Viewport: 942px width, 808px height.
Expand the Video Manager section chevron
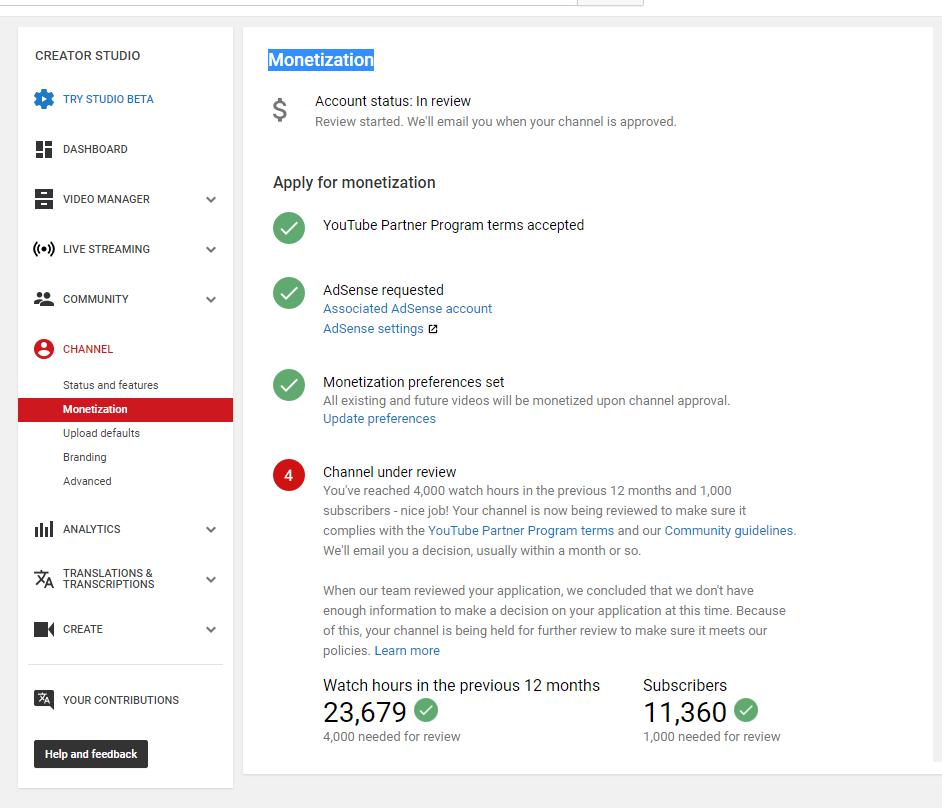211,199
